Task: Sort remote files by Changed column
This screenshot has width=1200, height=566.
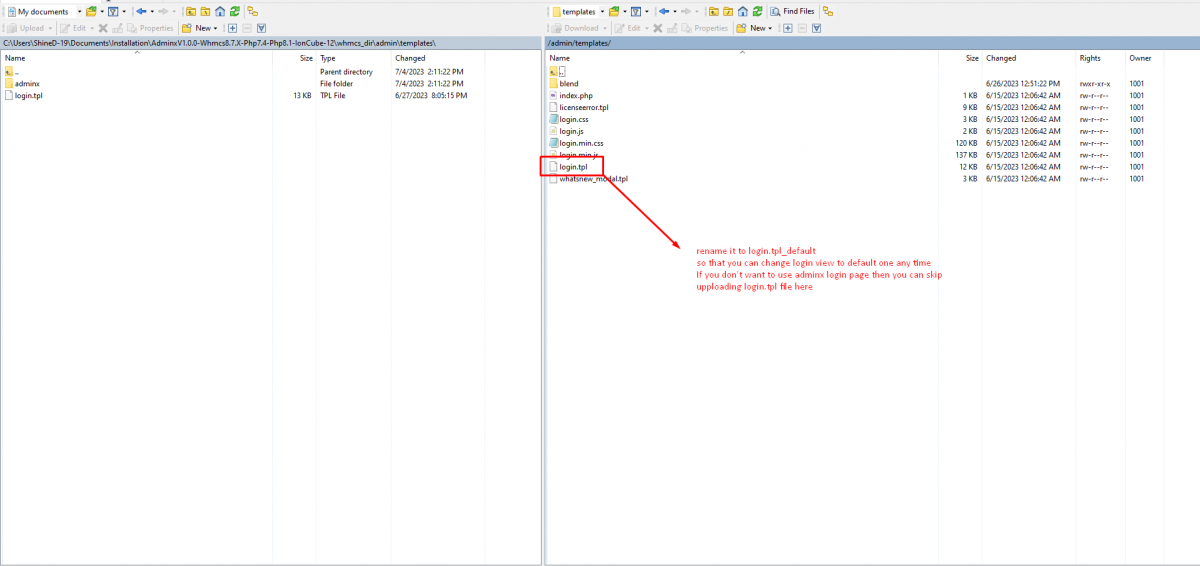Action: click(x=1001, y=58)
